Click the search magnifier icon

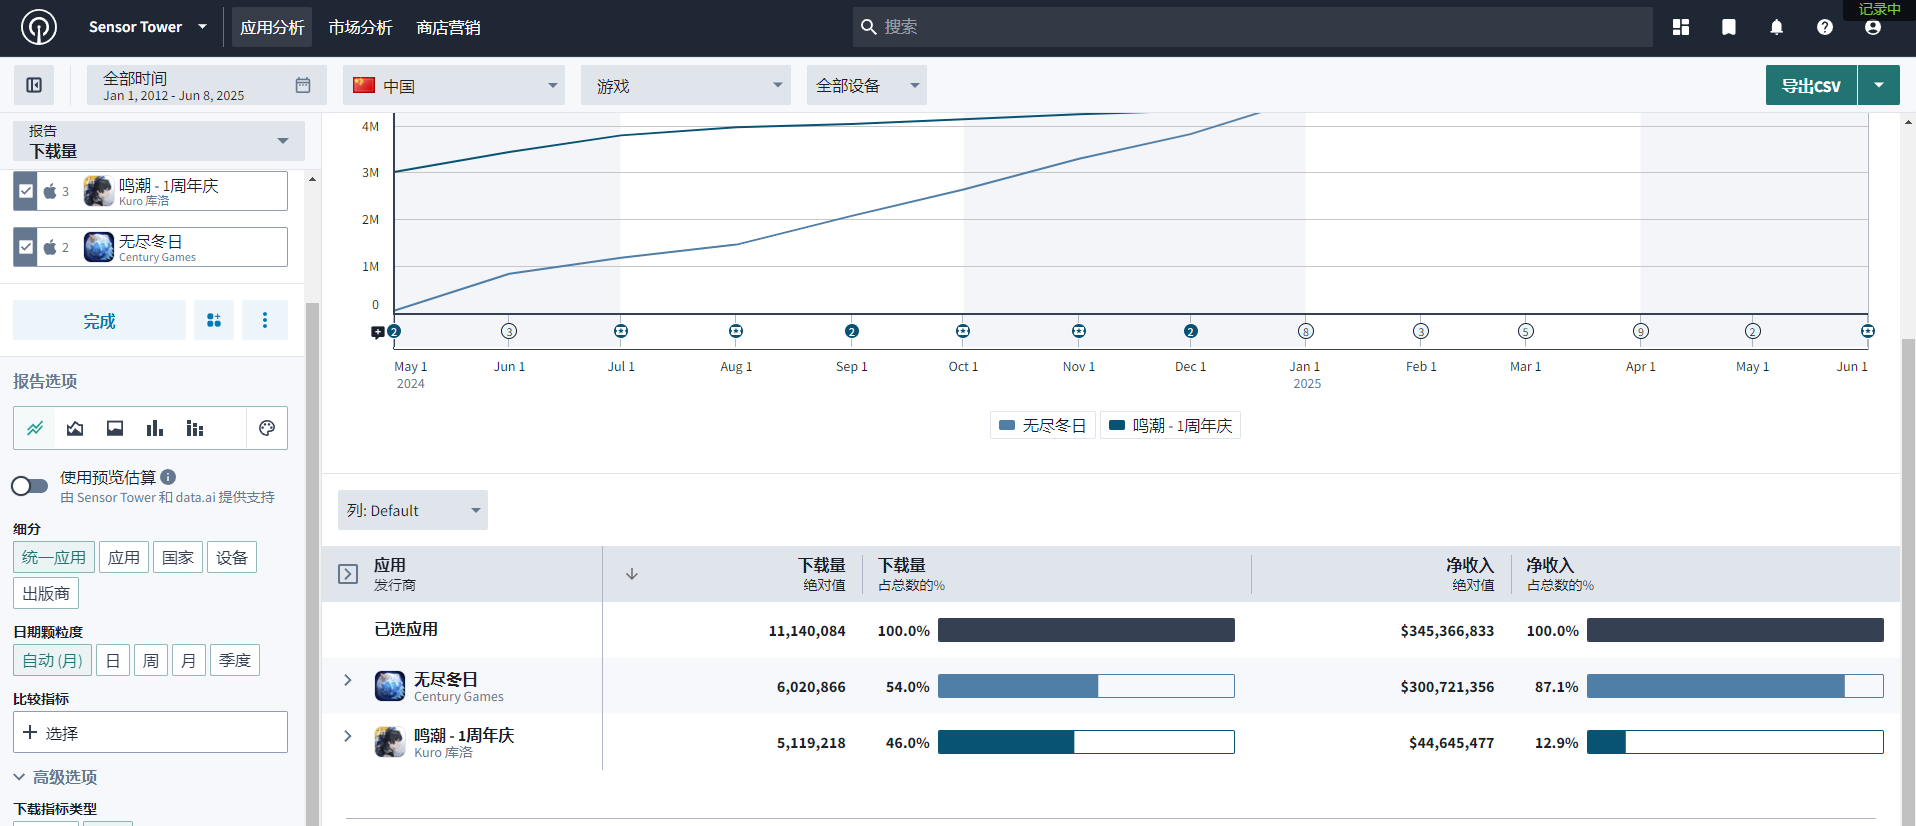coord(869,27)
